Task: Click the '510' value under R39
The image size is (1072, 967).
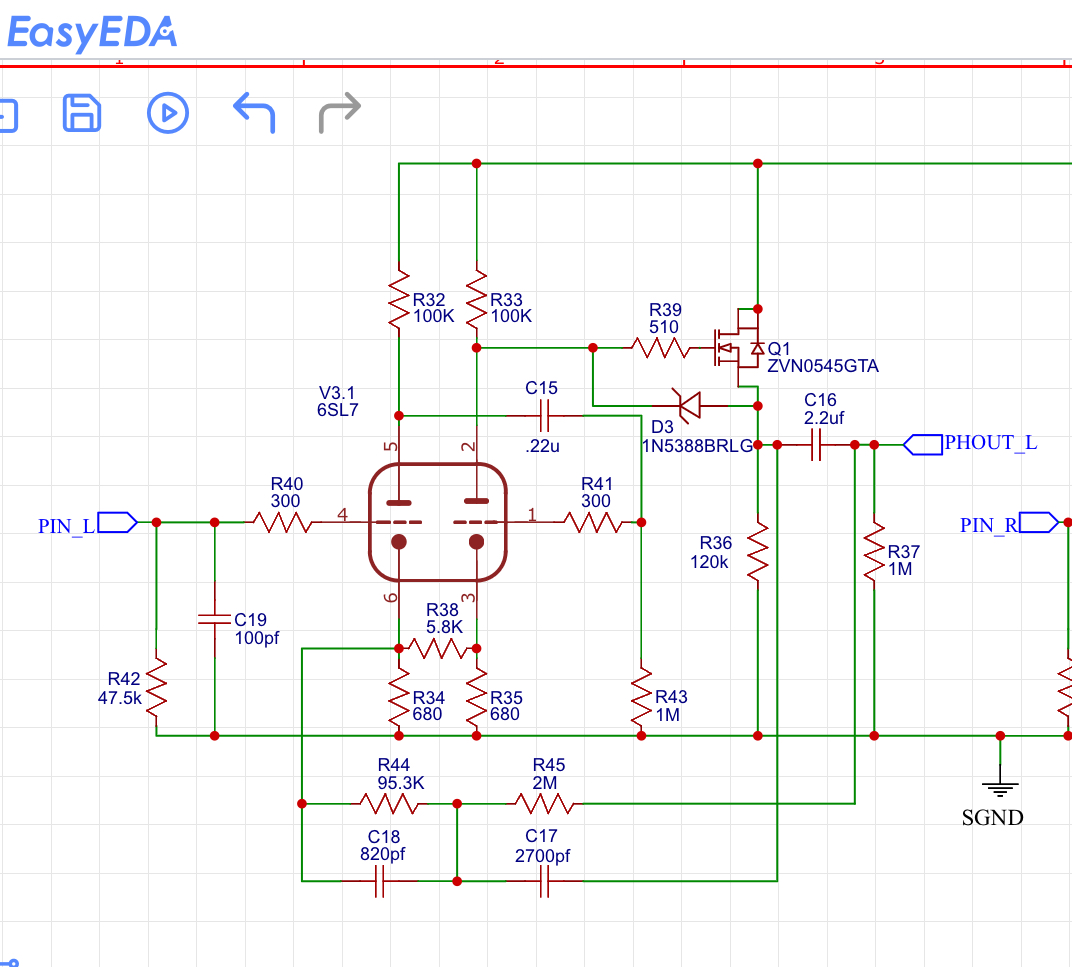Action: coord(664,327)
